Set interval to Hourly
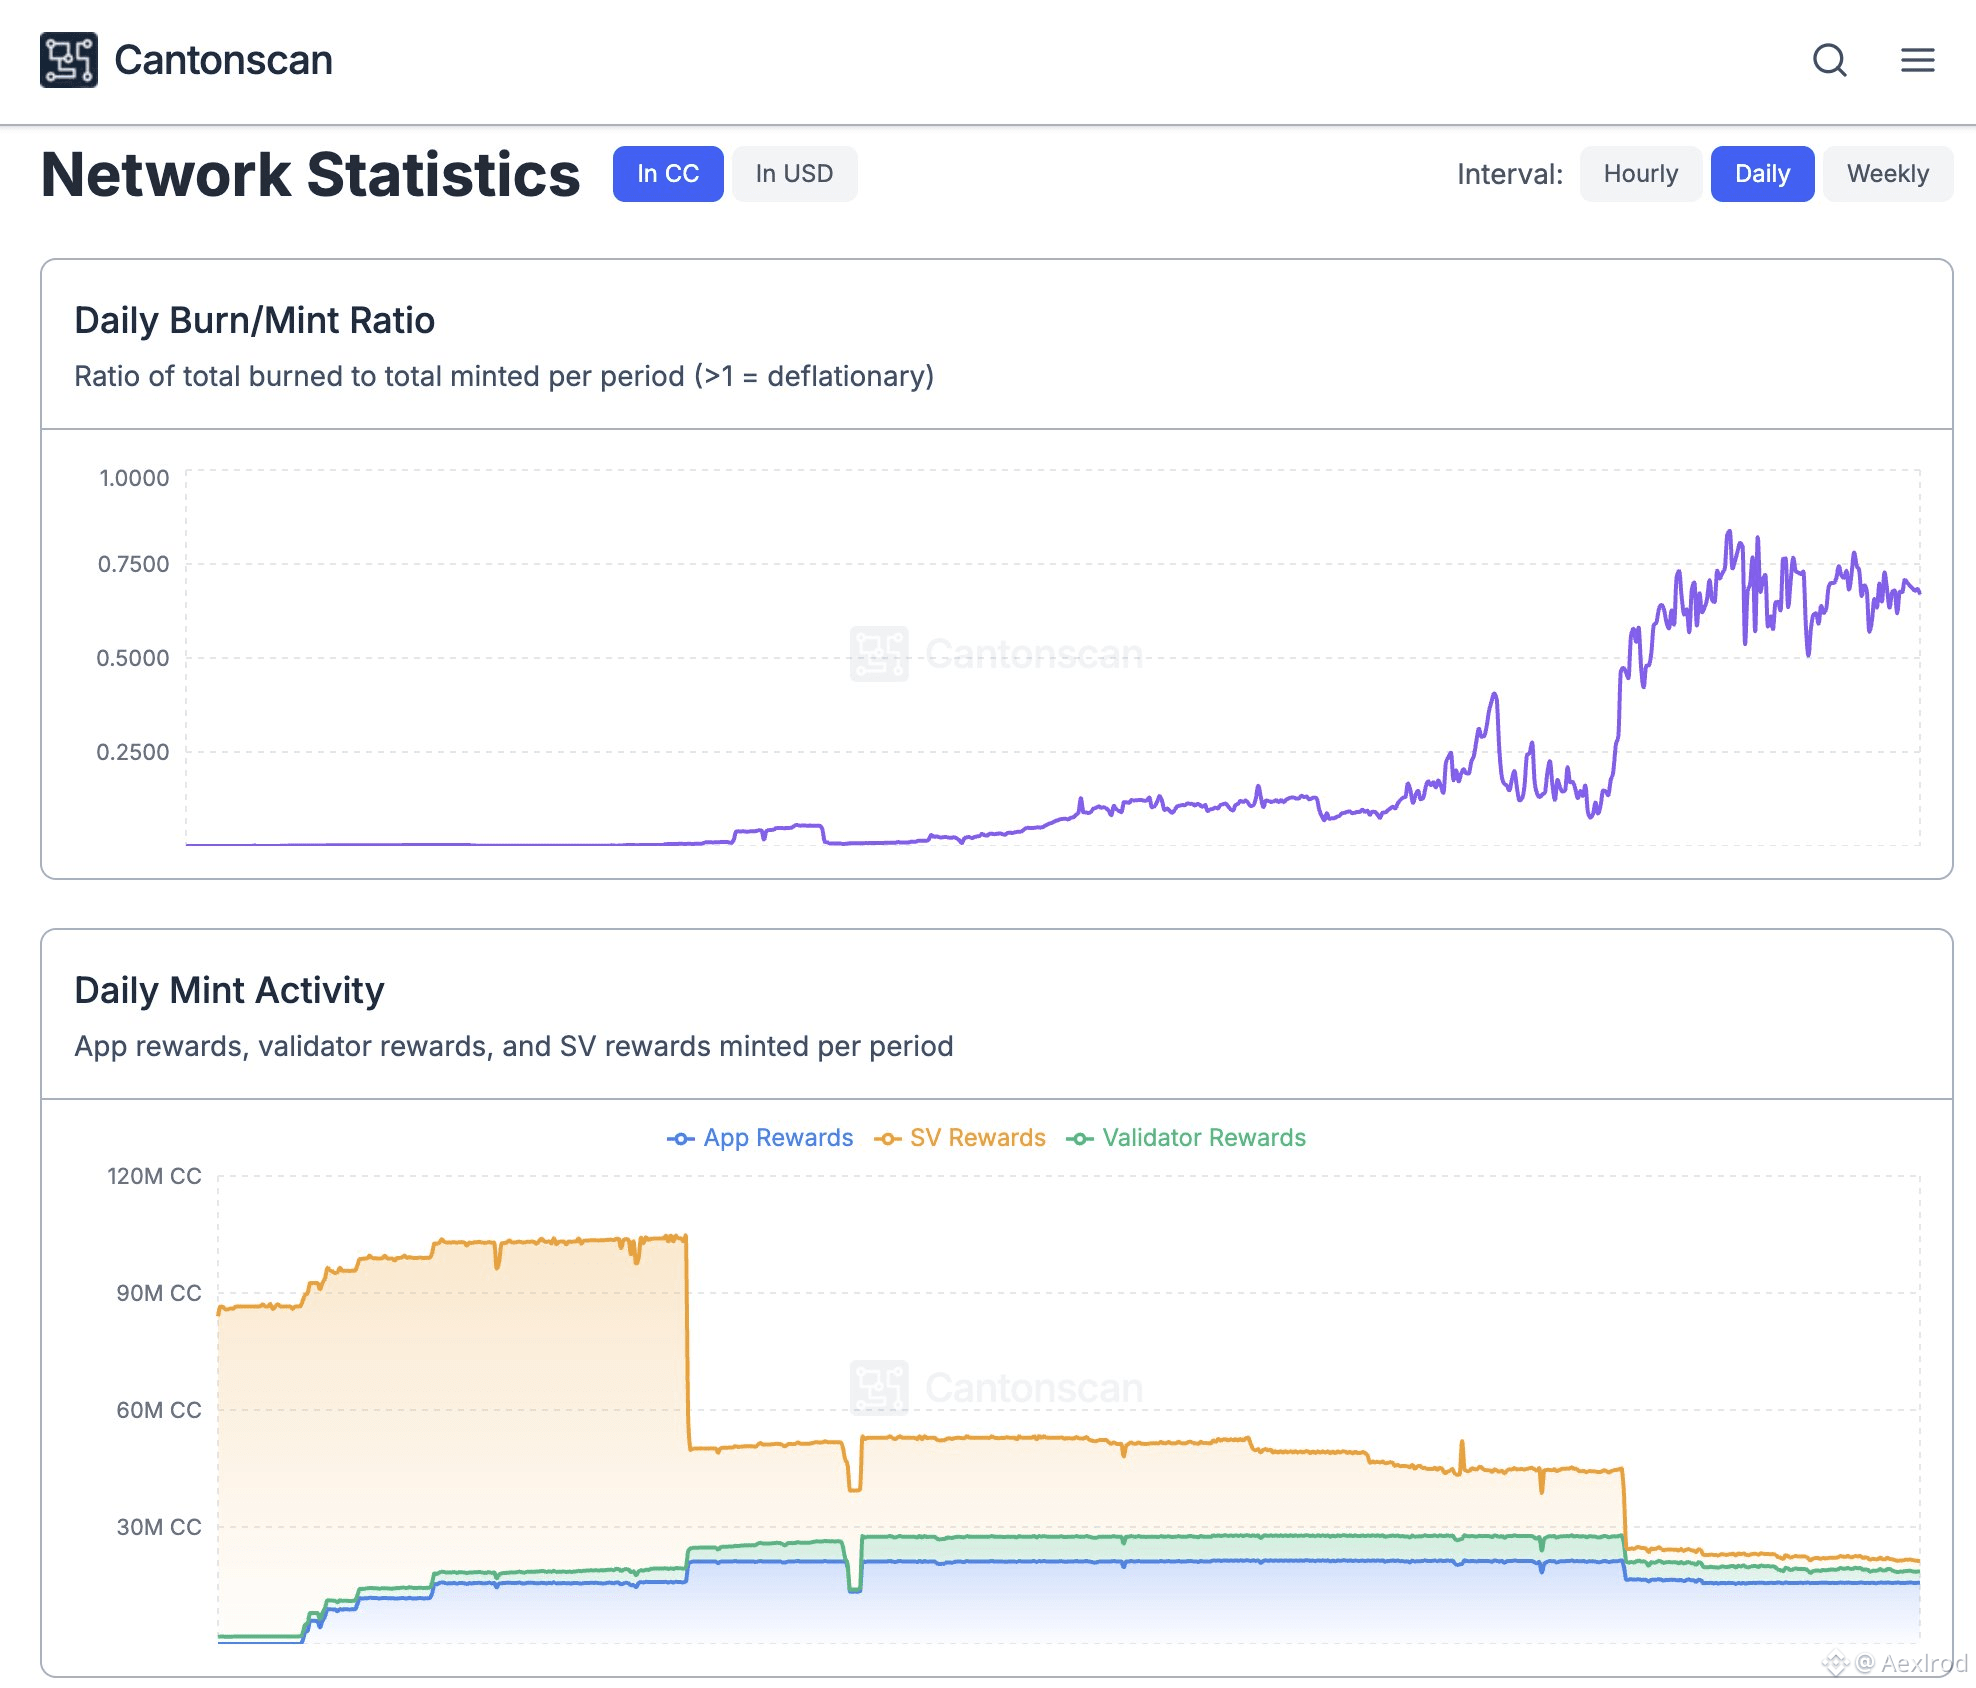This screenshot has height=1688, width=1976. click(x=1641, y=174)
